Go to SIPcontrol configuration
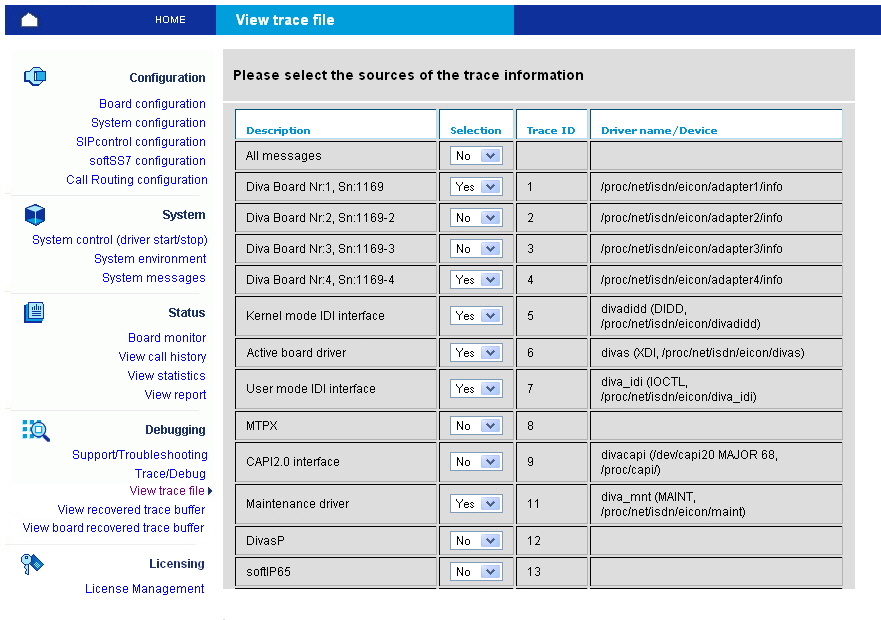This screenshot has height=620, width=881. pyautogui.click(x=141, y=142)
